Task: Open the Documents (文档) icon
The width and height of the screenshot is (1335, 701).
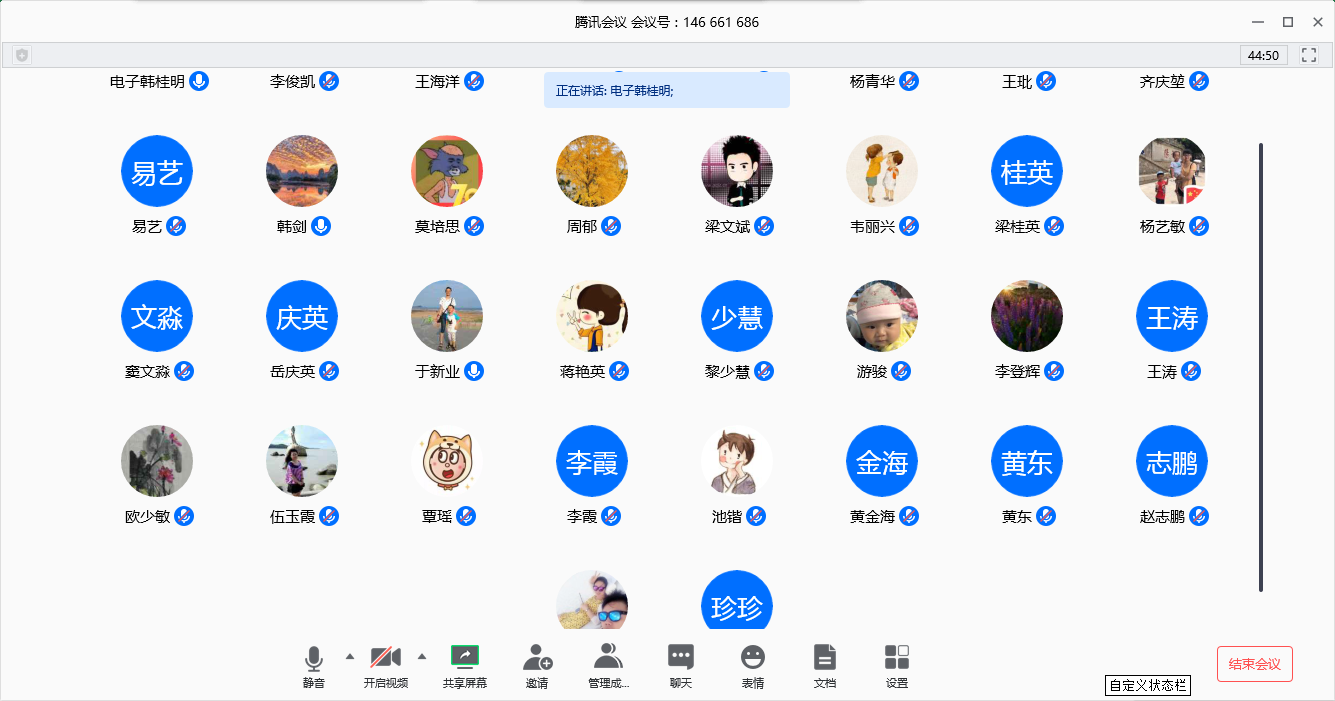Action: pyautogui.click(x=824, y=658)
